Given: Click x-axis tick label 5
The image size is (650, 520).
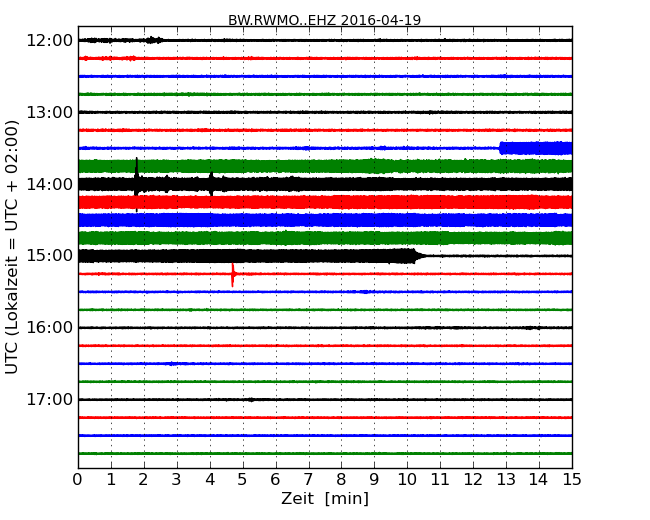Looking at the screenshot, I should [243, 480].
